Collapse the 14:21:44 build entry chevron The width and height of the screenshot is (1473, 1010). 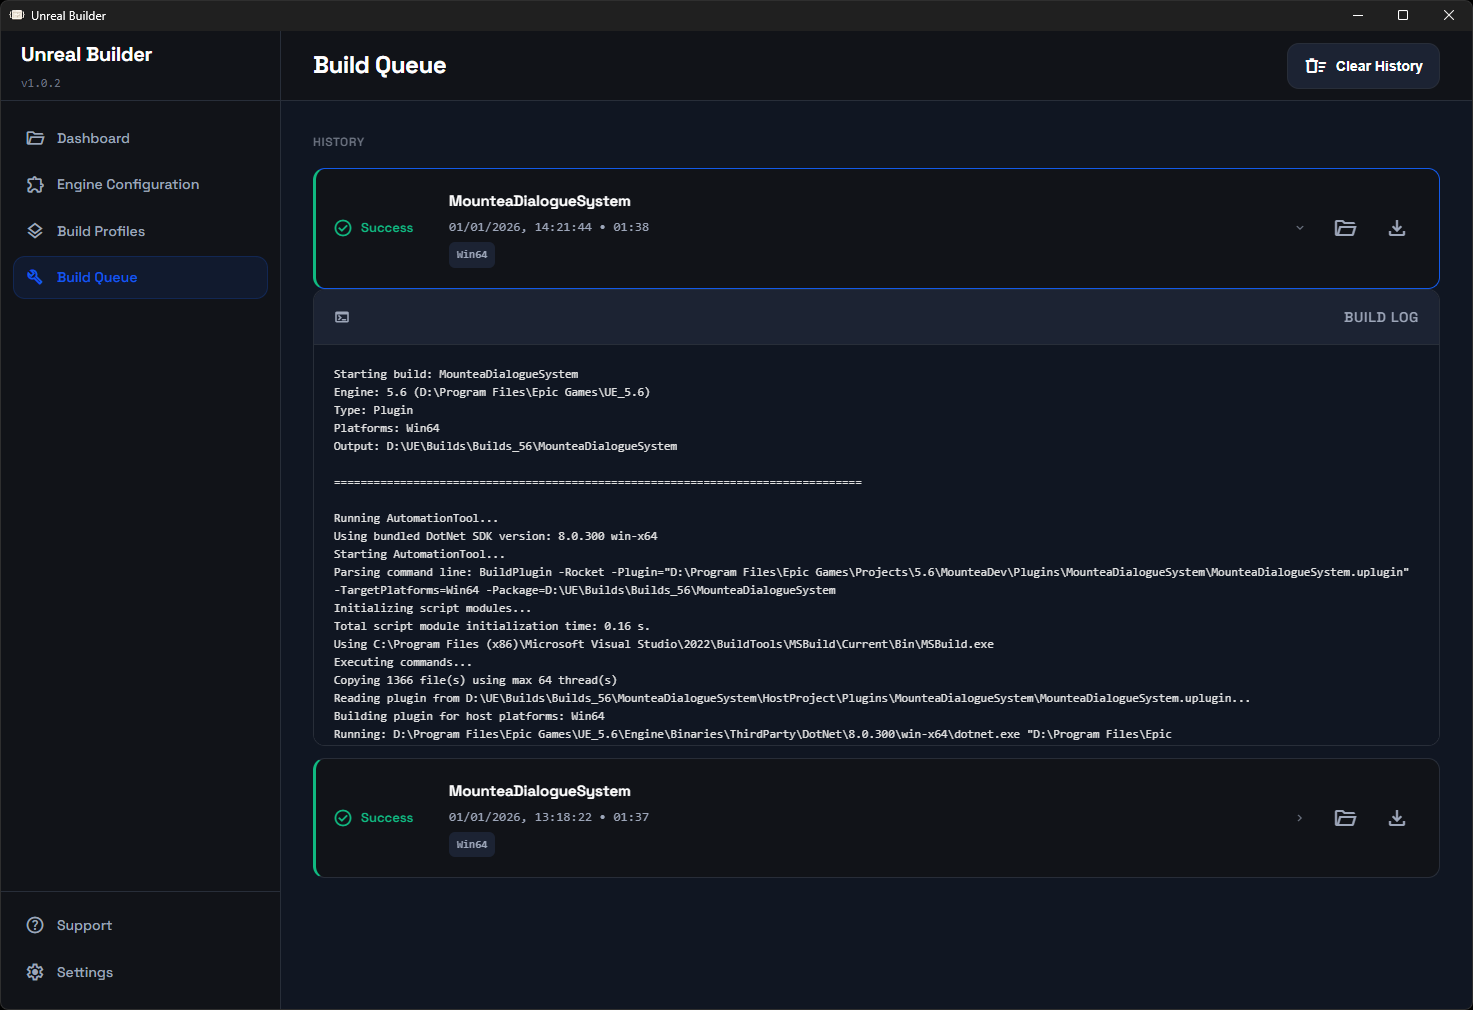click(1300, 228)
